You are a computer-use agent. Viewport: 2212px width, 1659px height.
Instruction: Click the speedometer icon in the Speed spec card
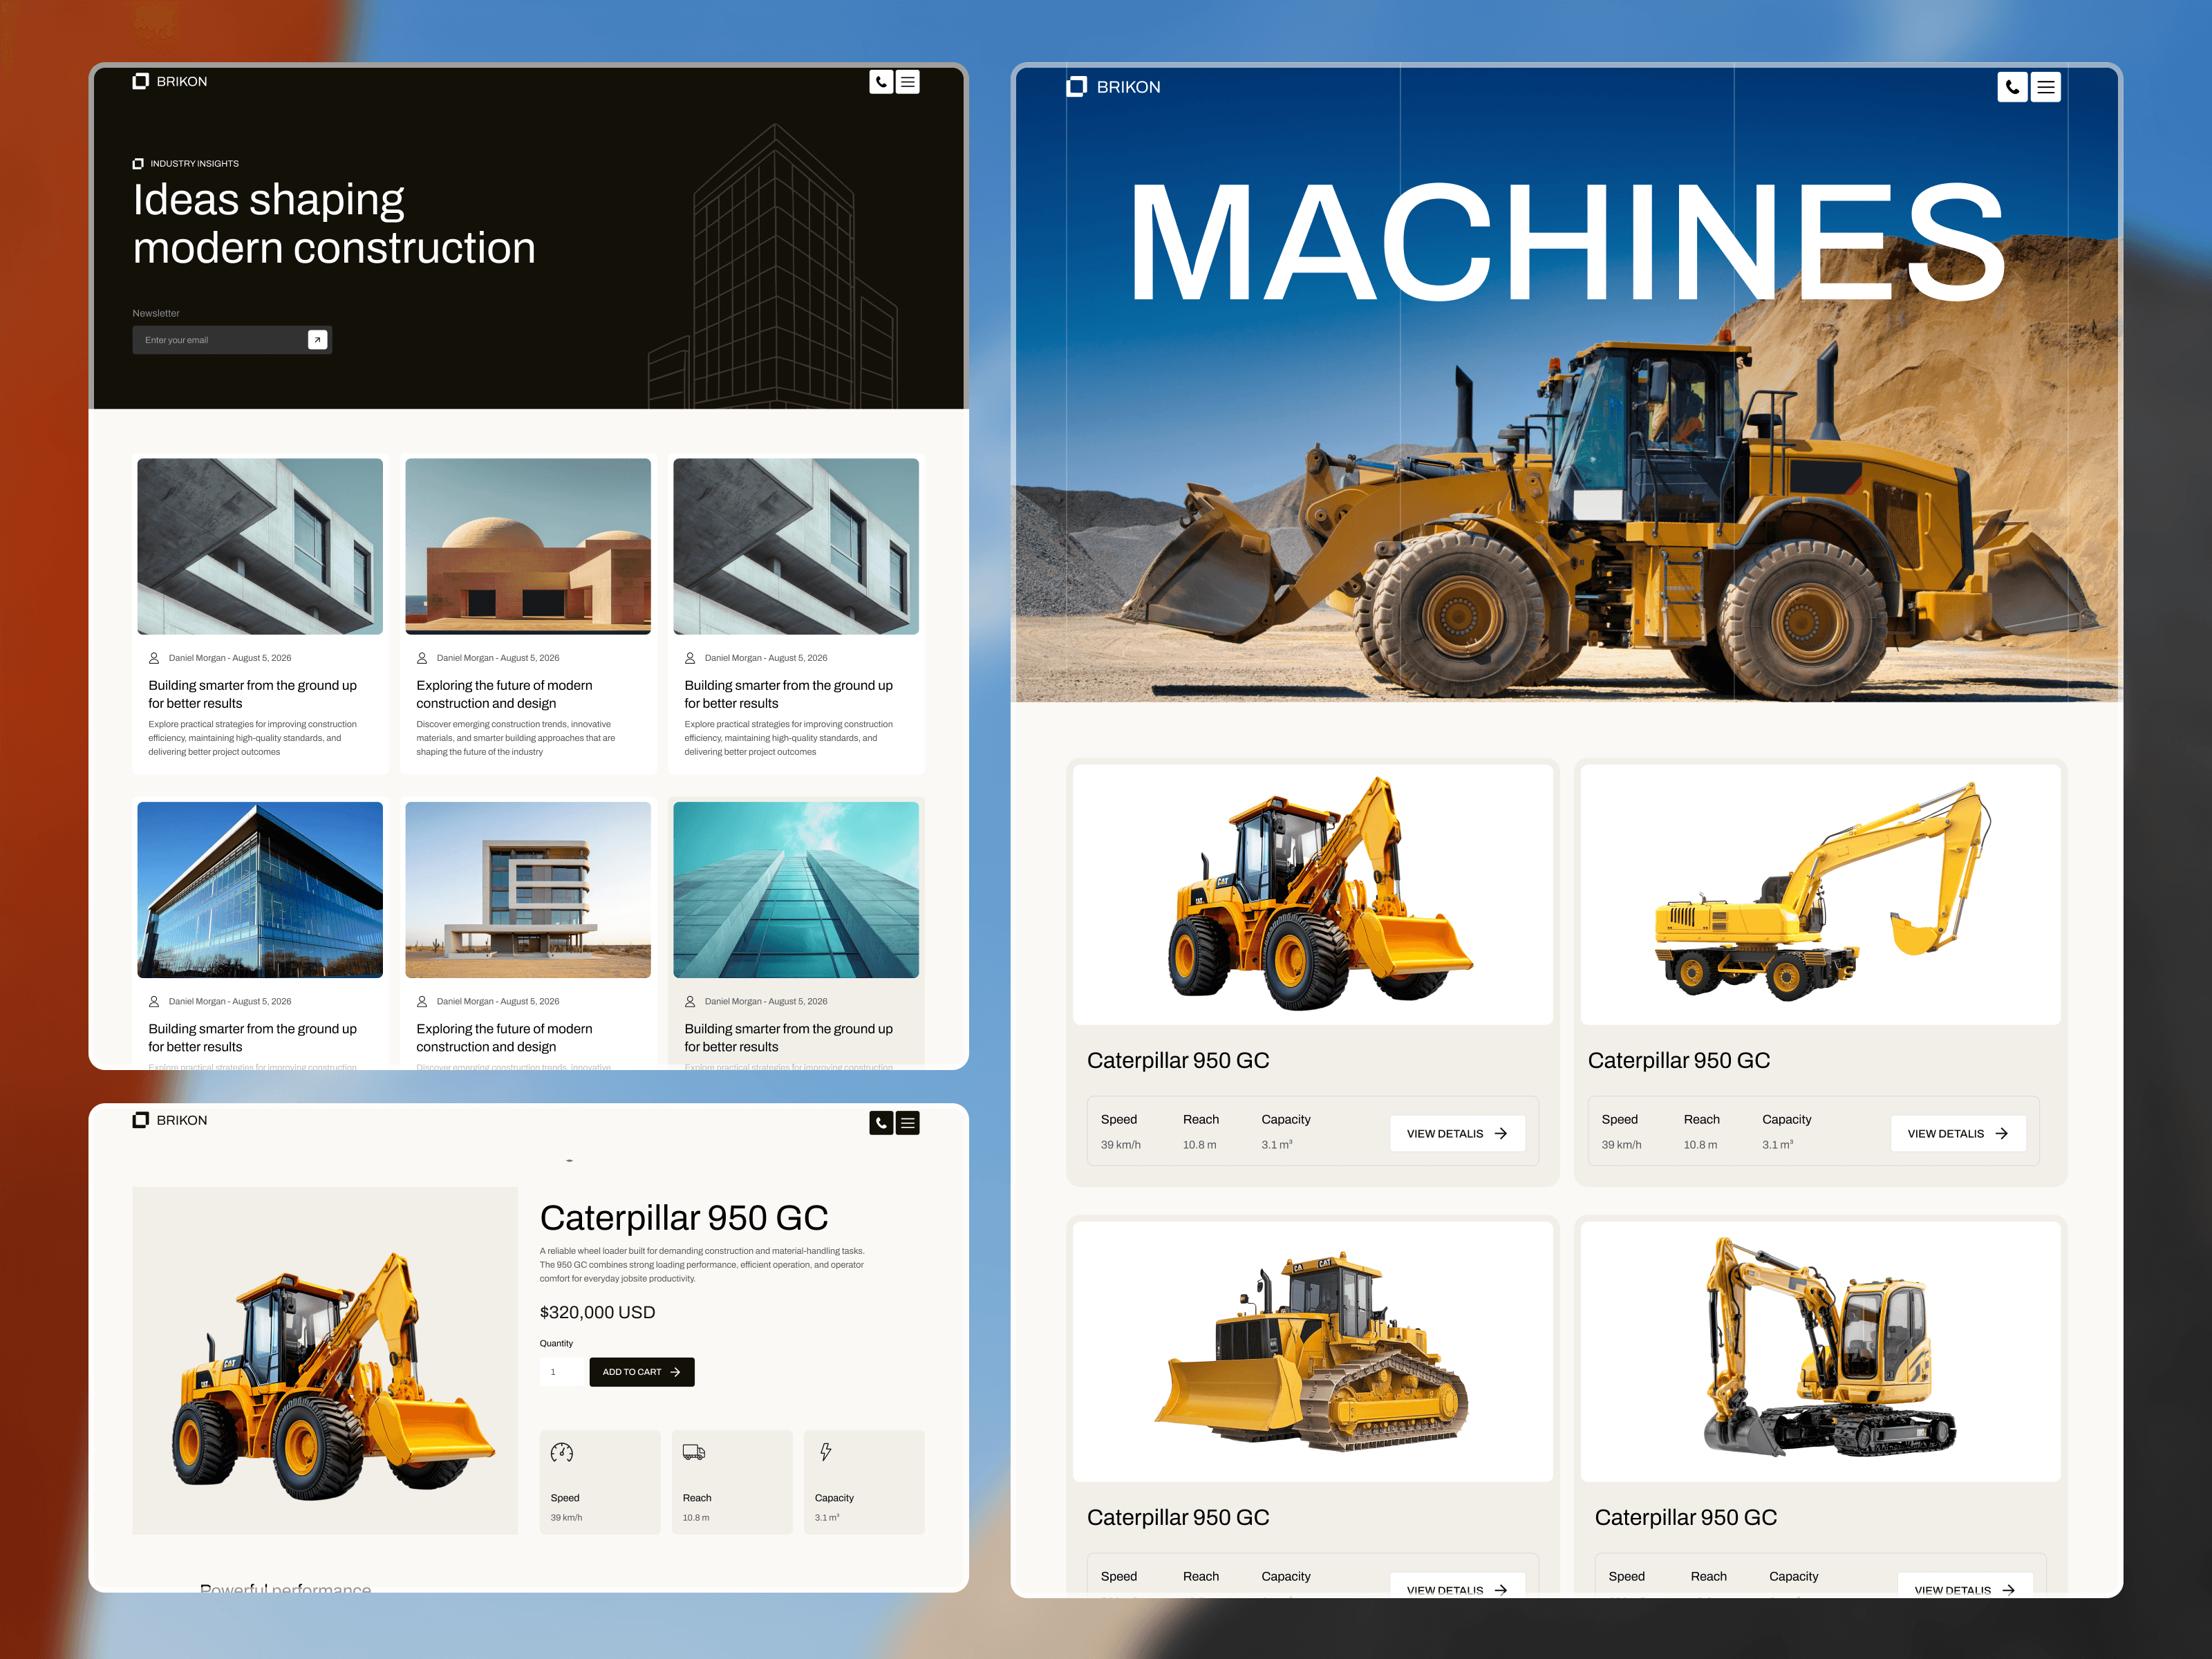pyautogui.click(x=562, y=1452)
